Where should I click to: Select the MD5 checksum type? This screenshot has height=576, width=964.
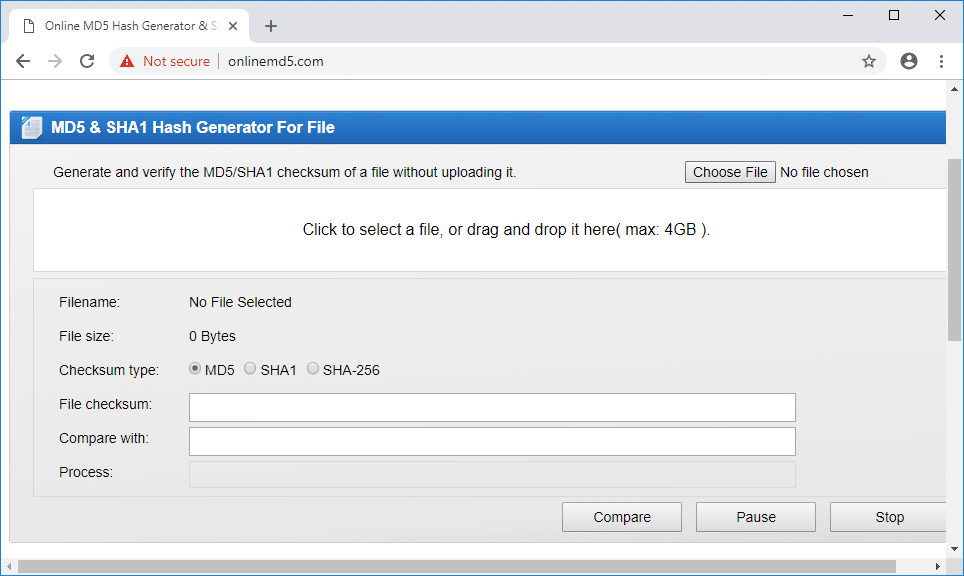[195, 369]
